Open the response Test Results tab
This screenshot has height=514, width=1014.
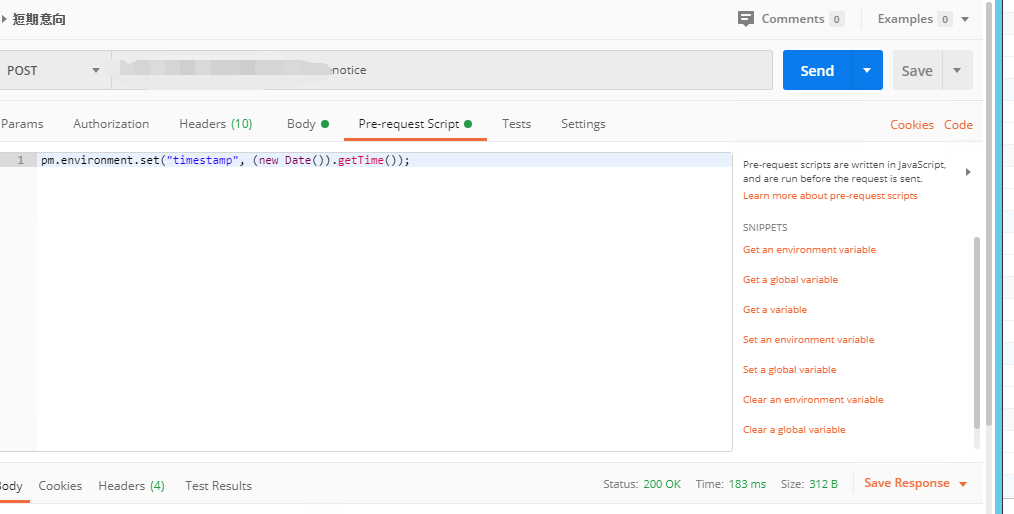tap(218, 486)
